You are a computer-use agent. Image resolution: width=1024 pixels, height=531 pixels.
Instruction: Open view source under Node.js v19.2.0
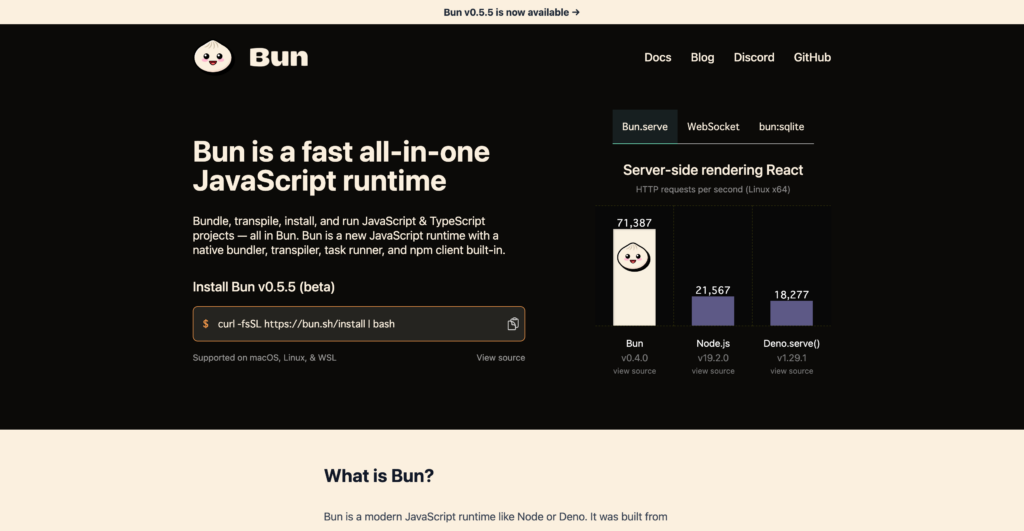[713, 371]
